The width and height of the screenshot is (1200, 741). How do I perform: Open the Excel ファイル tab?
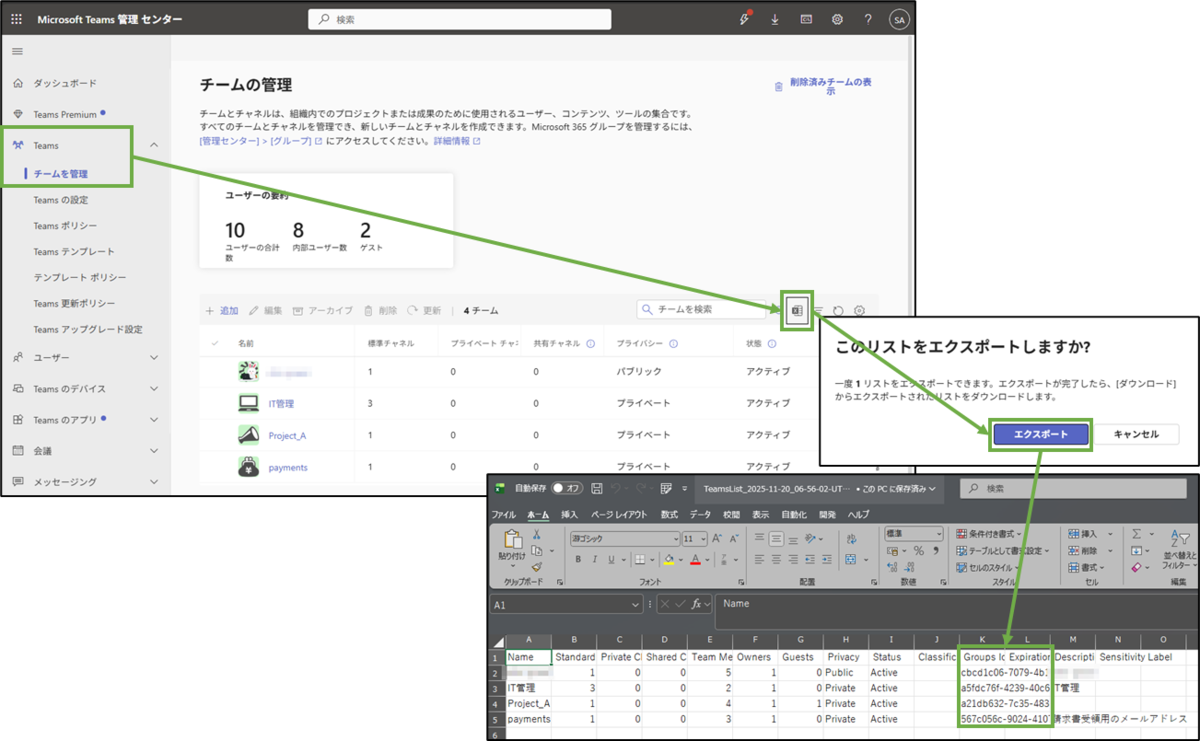[503, 514]
